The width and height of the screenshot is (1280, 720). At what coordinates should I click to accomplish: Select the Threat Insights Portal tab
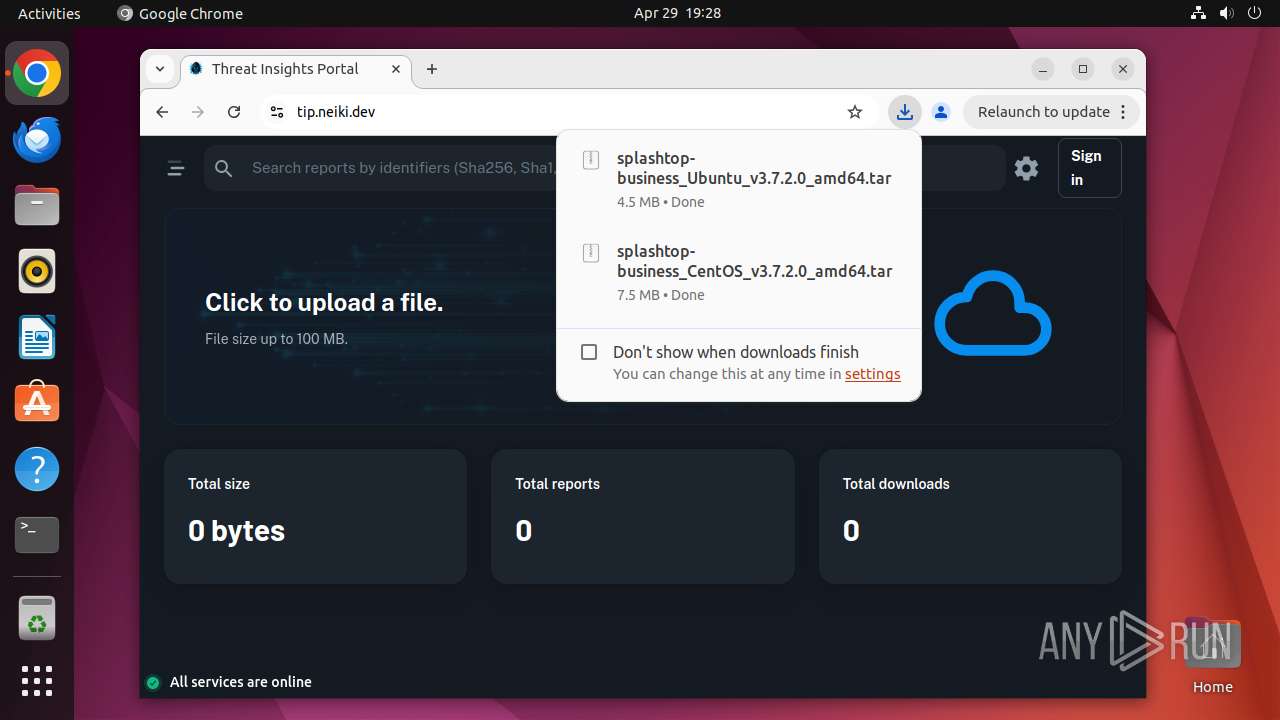tap(294, 69)
